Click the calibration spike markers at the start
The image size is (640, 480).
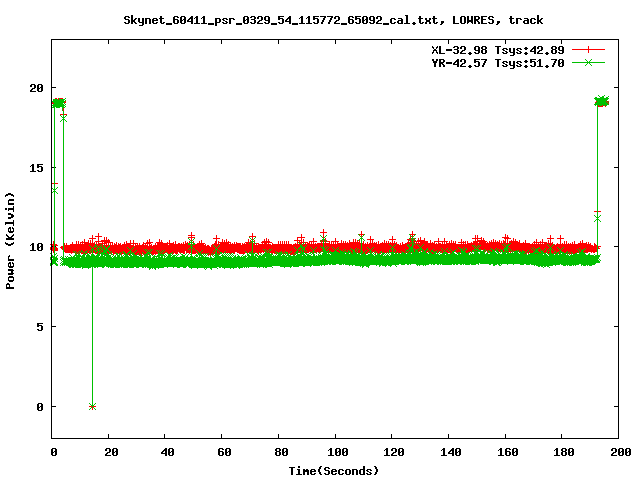click(x=58, y=103)
